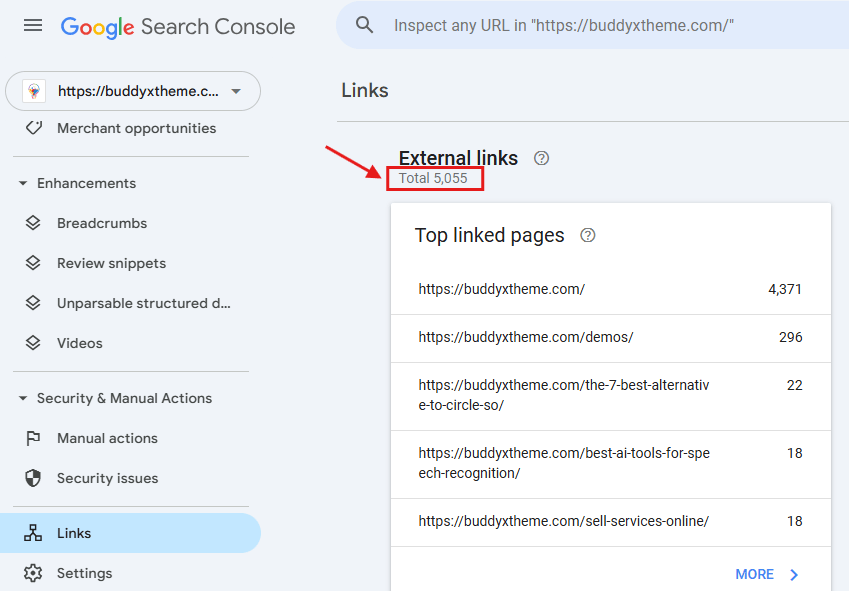Click the 296 link count for demos
The image size is (849, 591).
[791, 338]
